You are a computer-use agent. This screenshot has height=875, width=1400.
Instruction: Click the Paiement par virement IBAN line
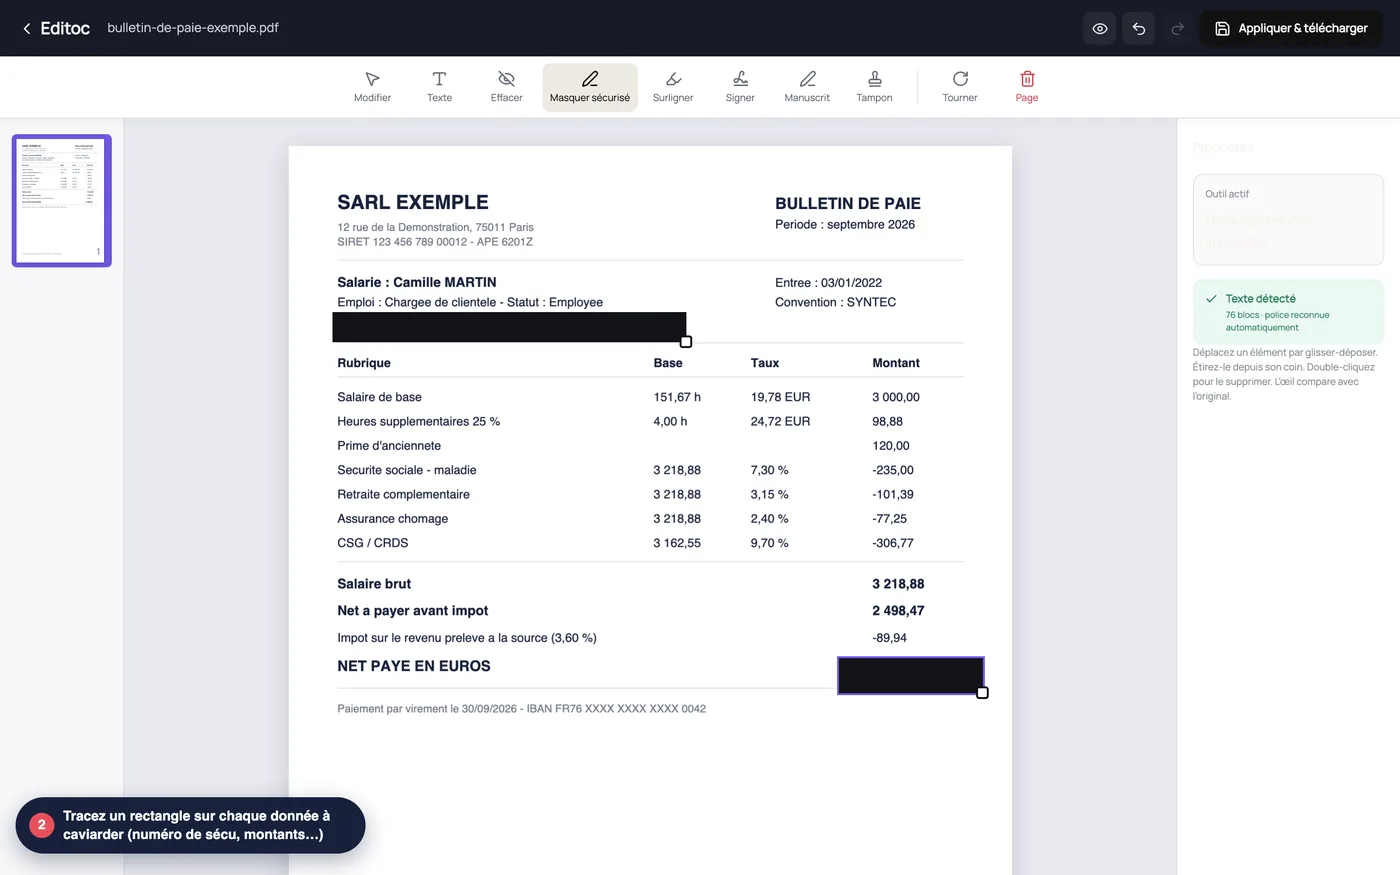pyautogui.click(x=522, y=709)
